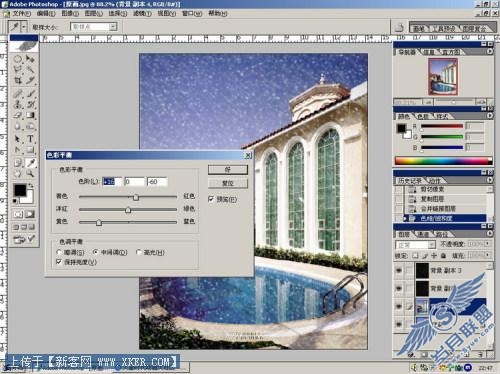Switch to the 通道 channels tab
The image size is (500, 374).
tap(423, 234)
